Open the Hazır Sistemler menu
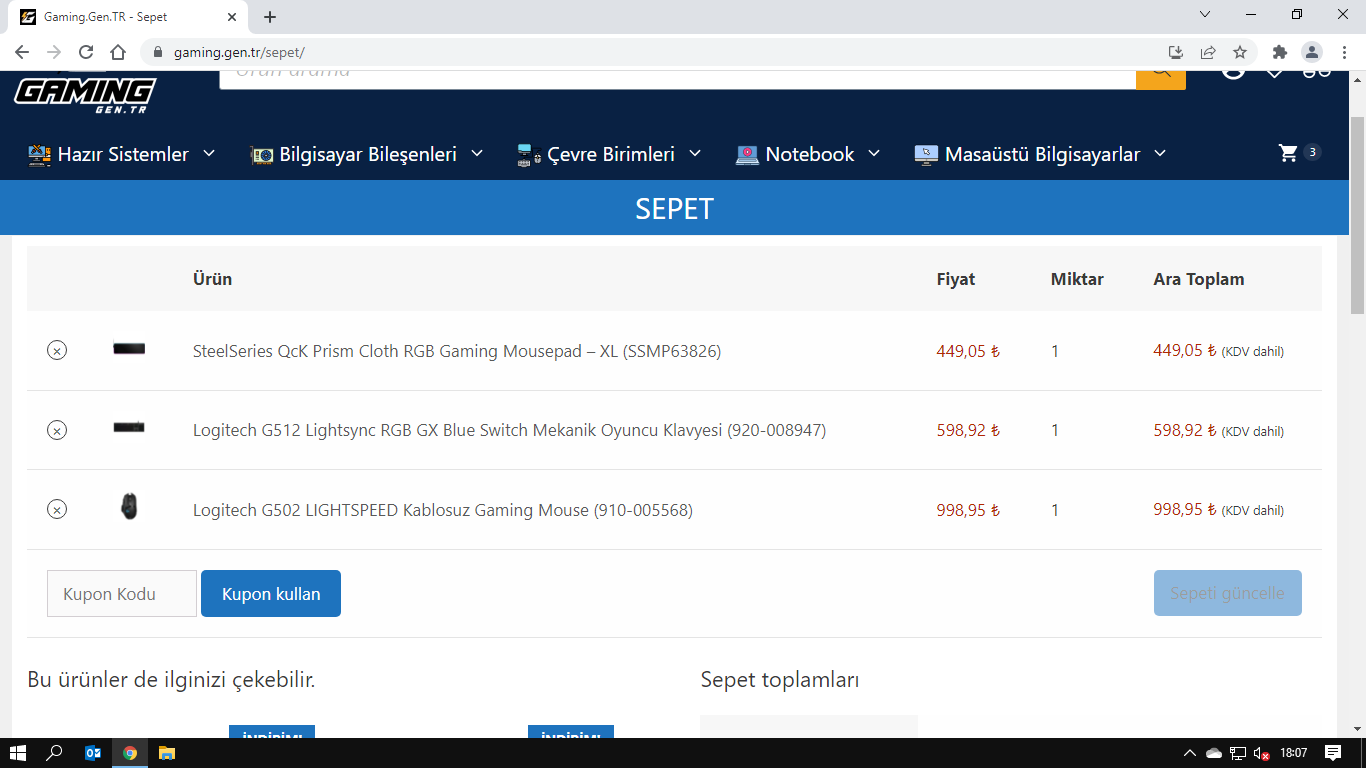 [x=122, y=154]
